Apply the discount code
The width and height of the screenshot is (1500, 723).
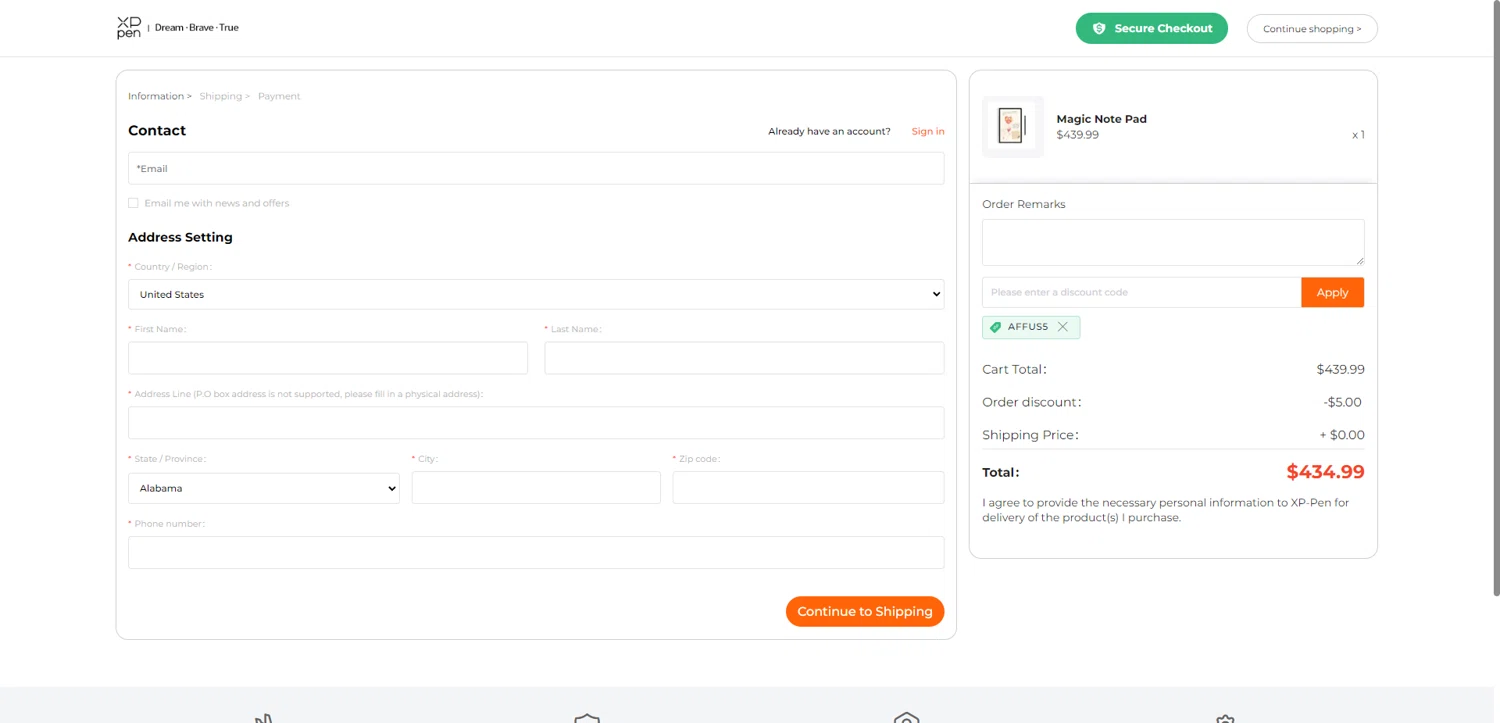click(x=1332, y=292)
